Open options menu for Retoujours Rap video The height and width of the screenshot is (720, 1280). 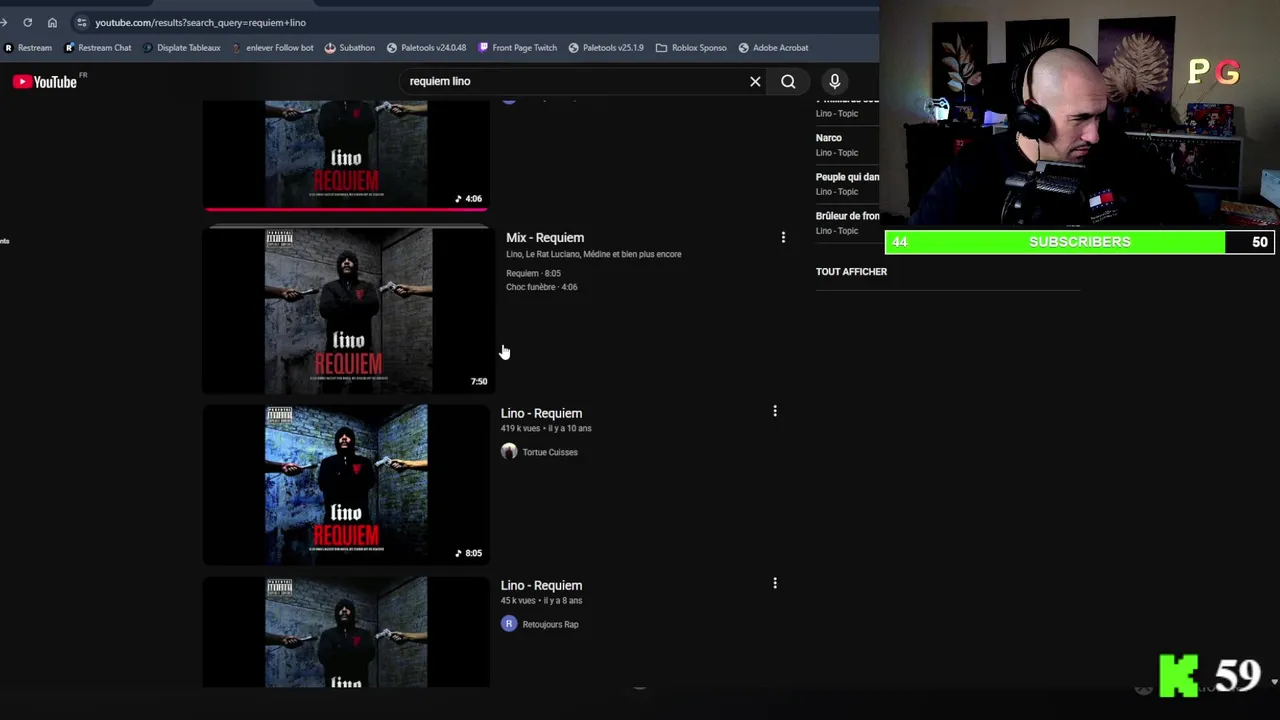774,583
